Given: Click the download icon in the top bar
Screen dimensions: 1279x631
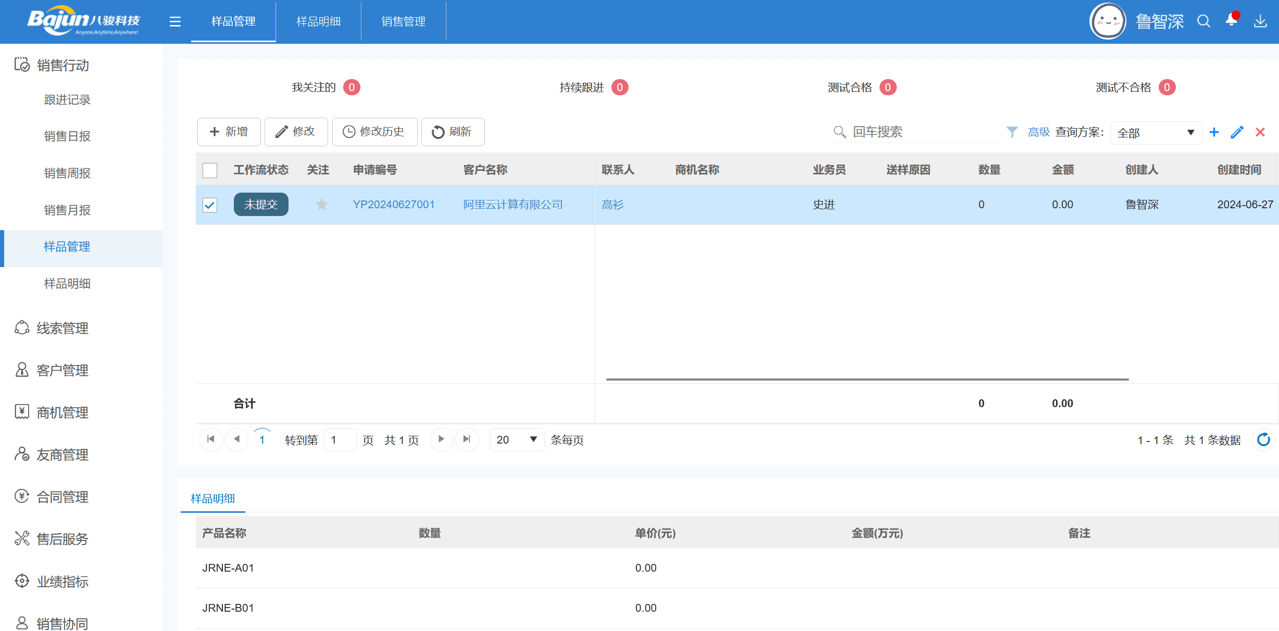Looking at the screenshot, I should point(1261,20).
